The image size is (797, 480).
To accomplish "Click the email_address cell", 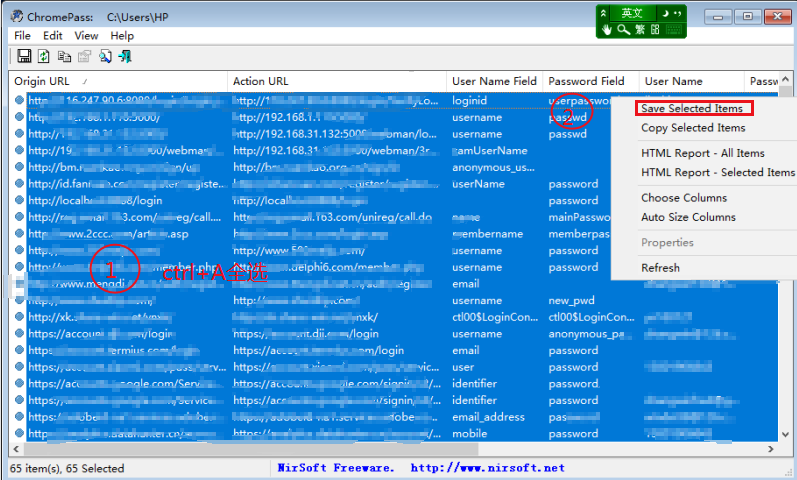I will [488, 417].
